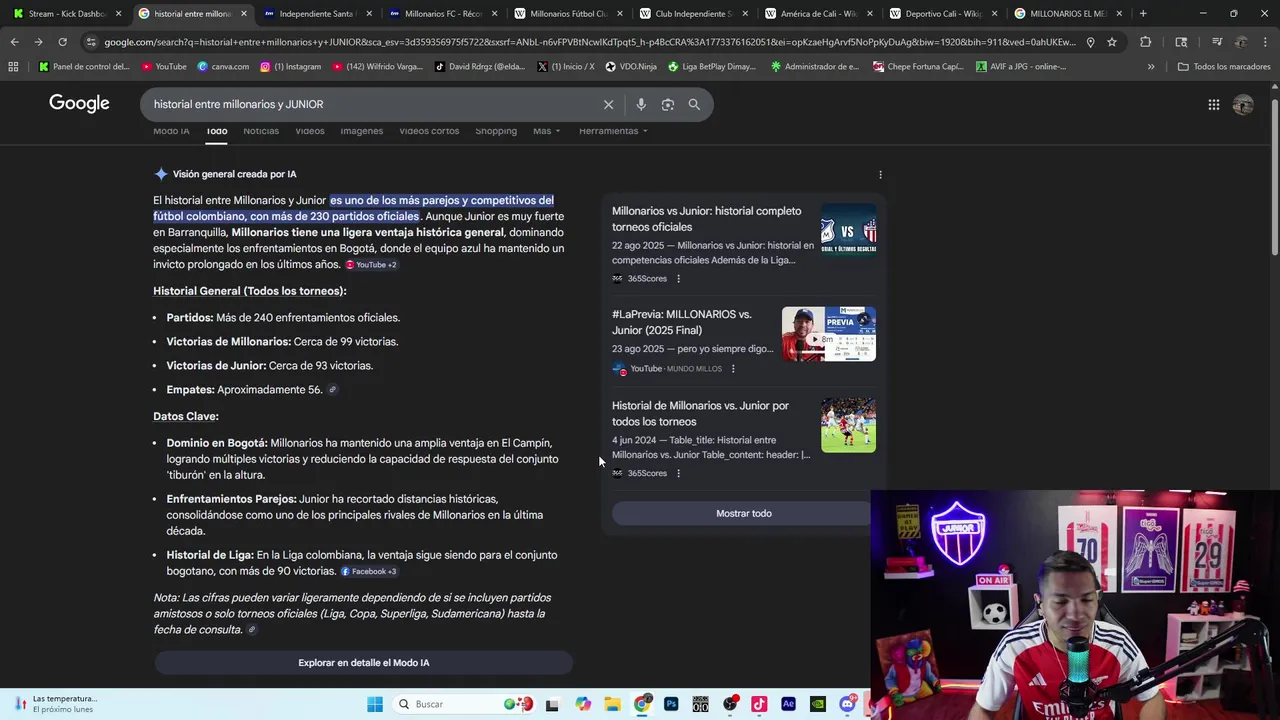Open the TikTok taskbar icon
The height and width of the screenshot is (720, 1280).
point(759,704)
